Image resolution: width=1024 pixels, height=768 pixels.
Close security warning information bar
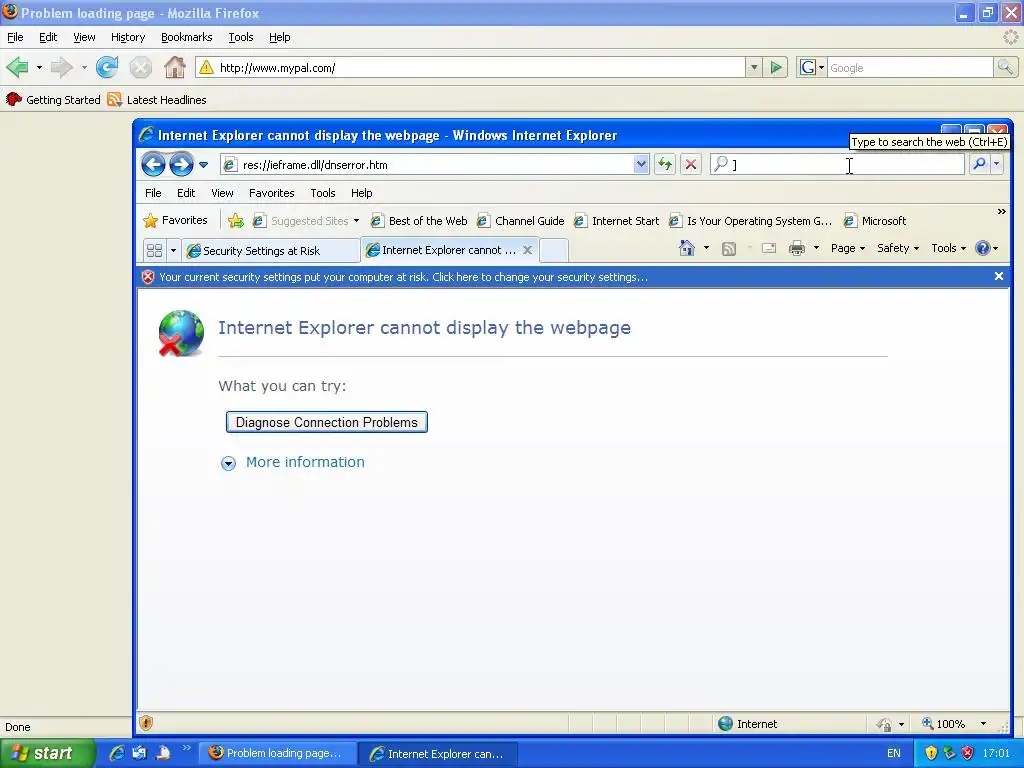tap(999, 276)
